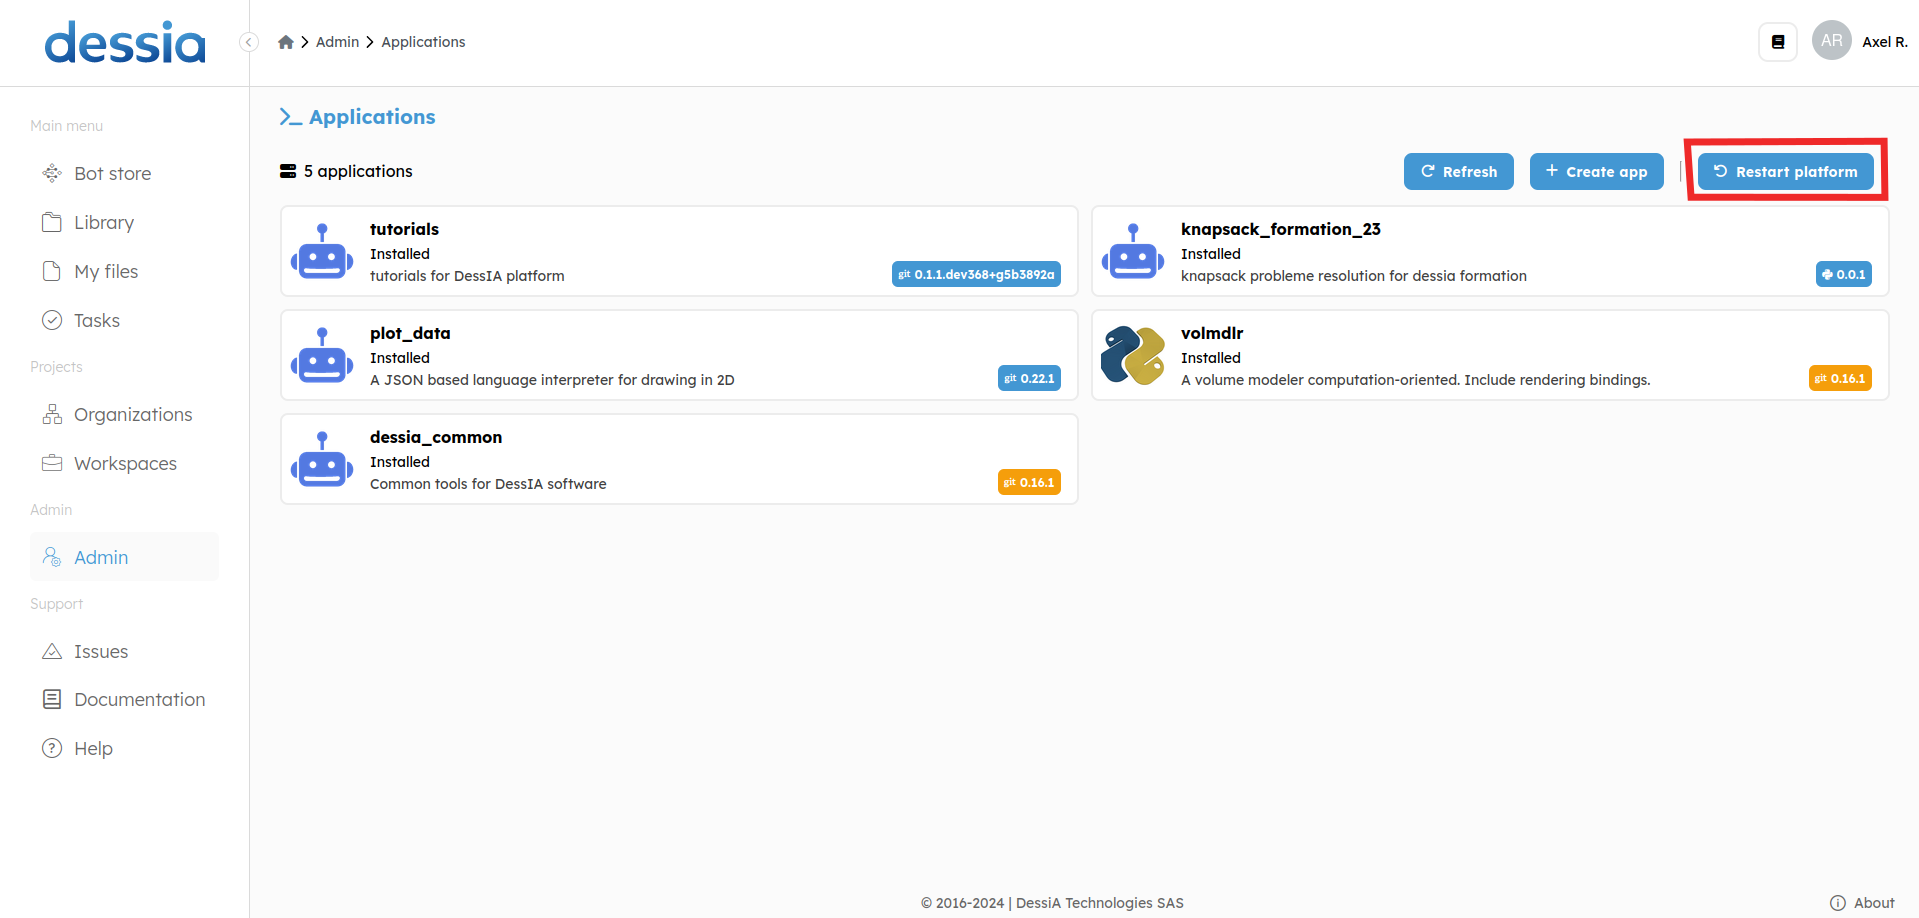Viewport: 1919px width, 918px height.
Task: Click the Bot store icon
Action: (52, 173)
